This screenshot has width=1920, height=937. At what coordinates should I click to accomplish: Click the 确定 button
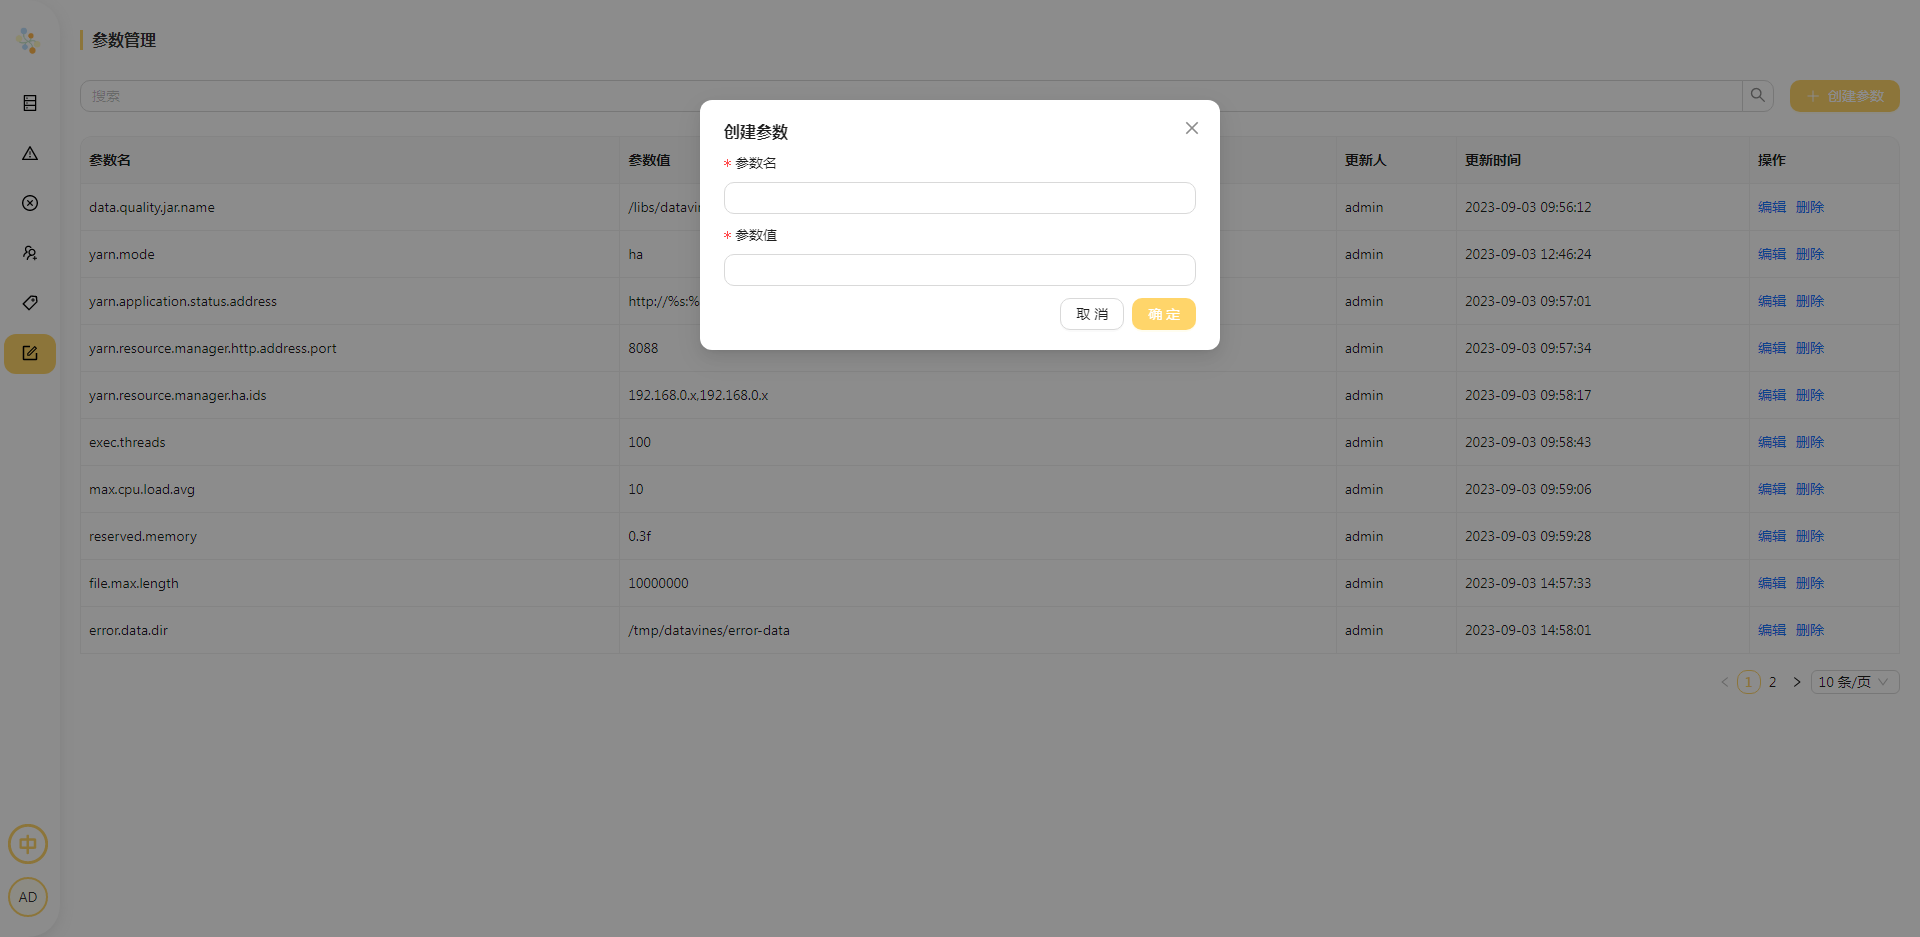click(1164, 314)
